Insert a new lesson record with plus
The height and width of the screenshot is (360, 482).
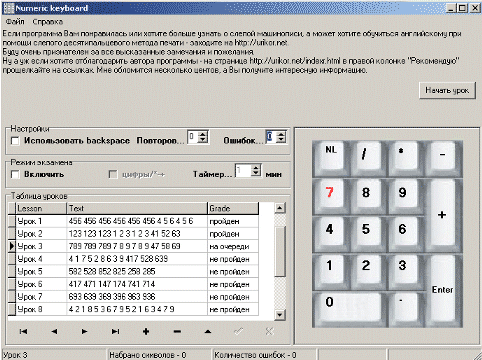pos(146,331)
